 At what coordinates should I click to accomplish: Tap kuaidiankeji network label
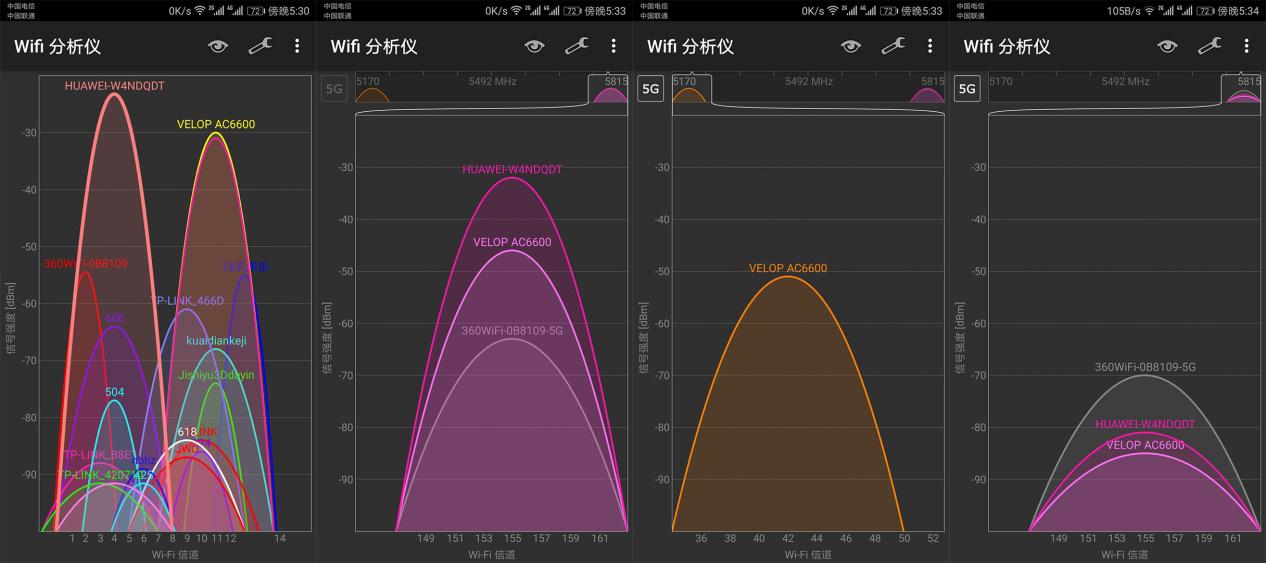[216, 341]
